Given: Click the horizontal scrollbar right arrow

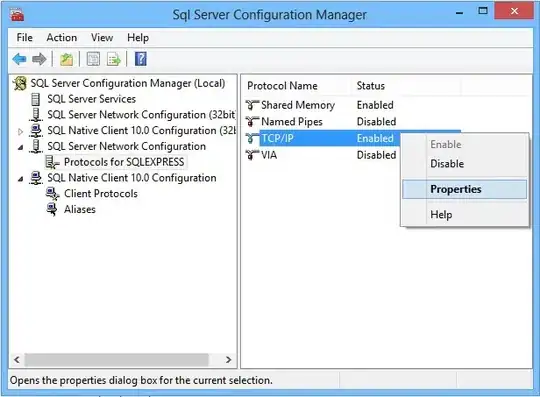Looking at the screenshot, I should [228, 360].
